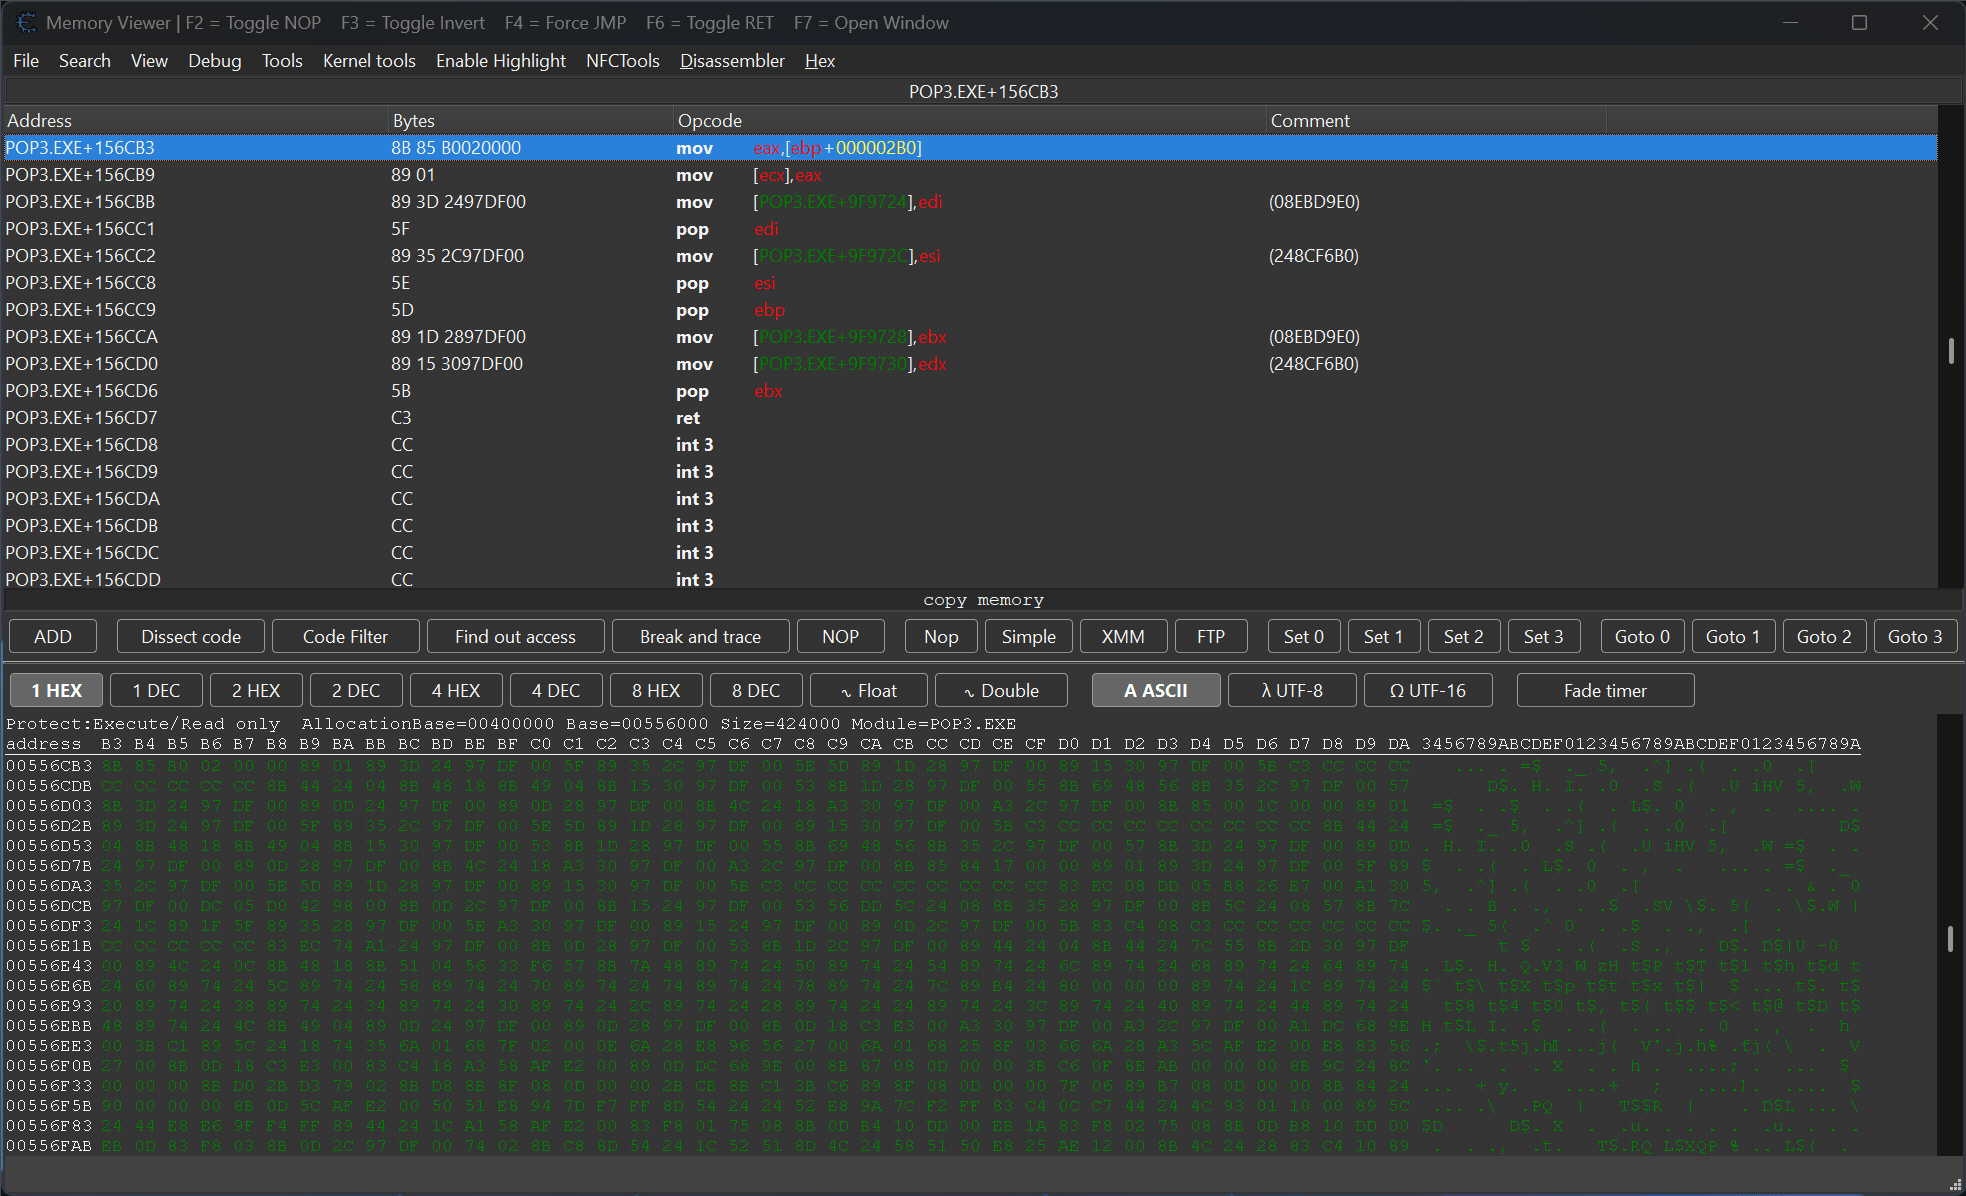
Task: Switch display to 8 HEX
Action: coord(656,690)
